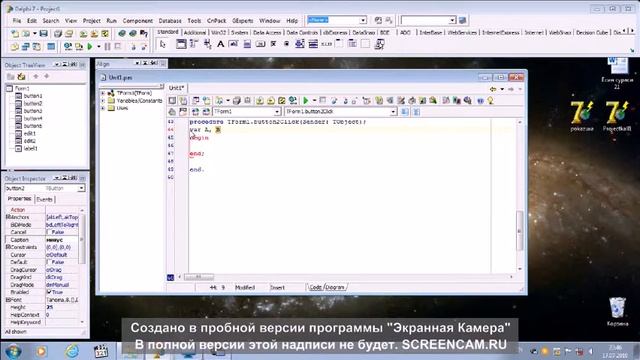640x360 pixels.
Task: Open the component selector dropdown in Object Inspector
Action: click(81, 188)
